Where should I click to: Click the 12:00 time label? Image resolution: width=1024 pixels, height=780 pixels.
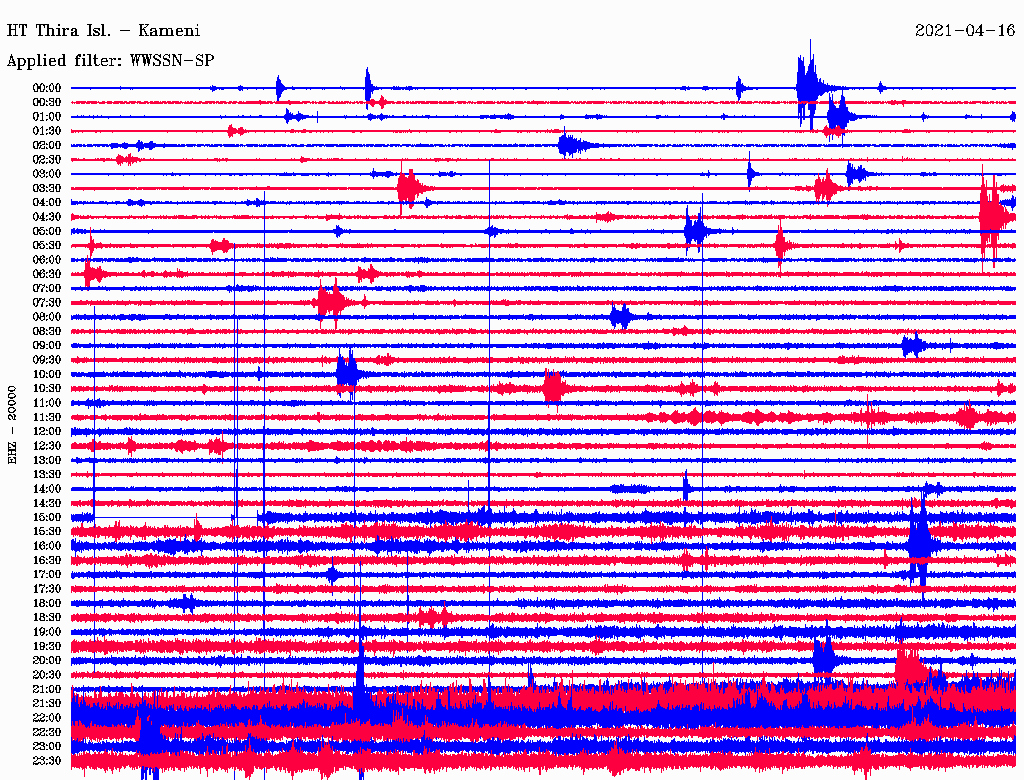[x=47, y=432]
